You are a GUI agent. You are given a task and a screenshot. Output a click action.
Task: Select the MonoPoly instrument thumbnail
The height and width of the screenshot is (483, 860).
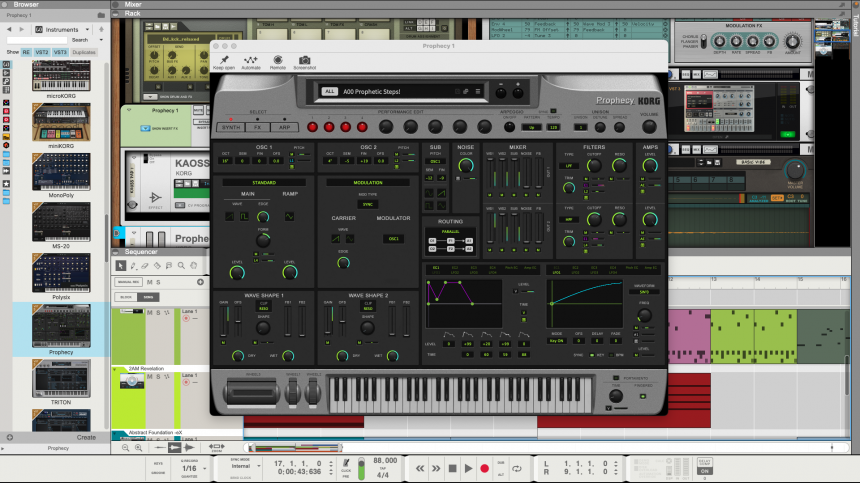coord(61,172)
